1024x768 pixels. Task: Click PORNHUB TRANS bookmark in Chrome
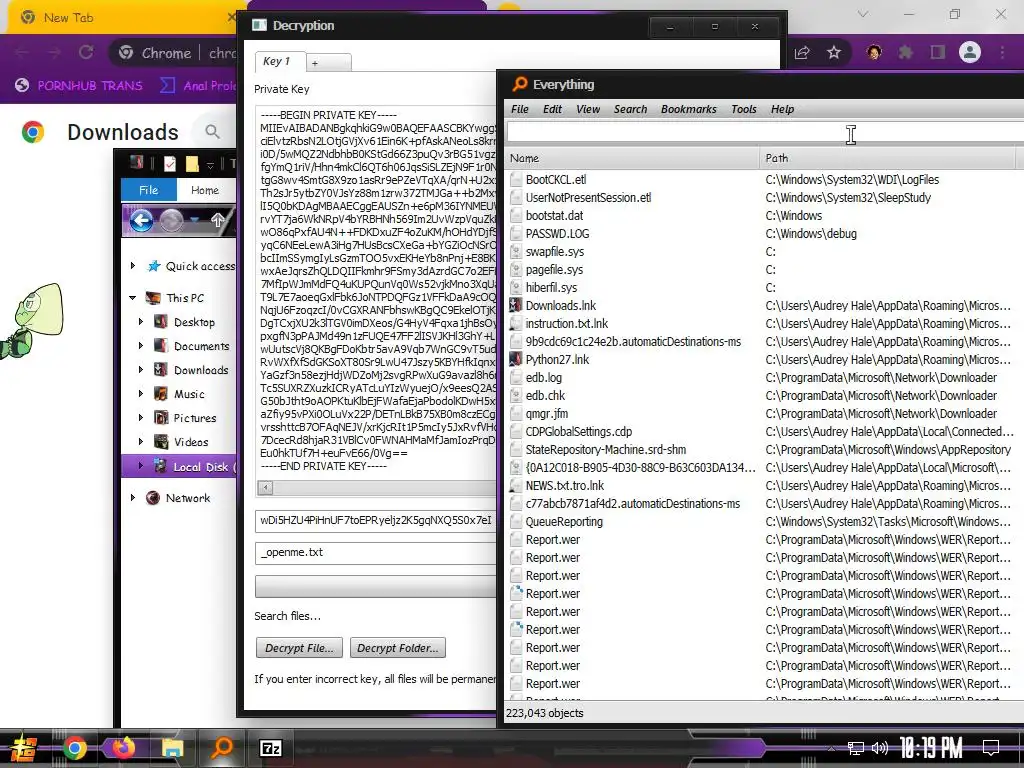tap(79, 86)
